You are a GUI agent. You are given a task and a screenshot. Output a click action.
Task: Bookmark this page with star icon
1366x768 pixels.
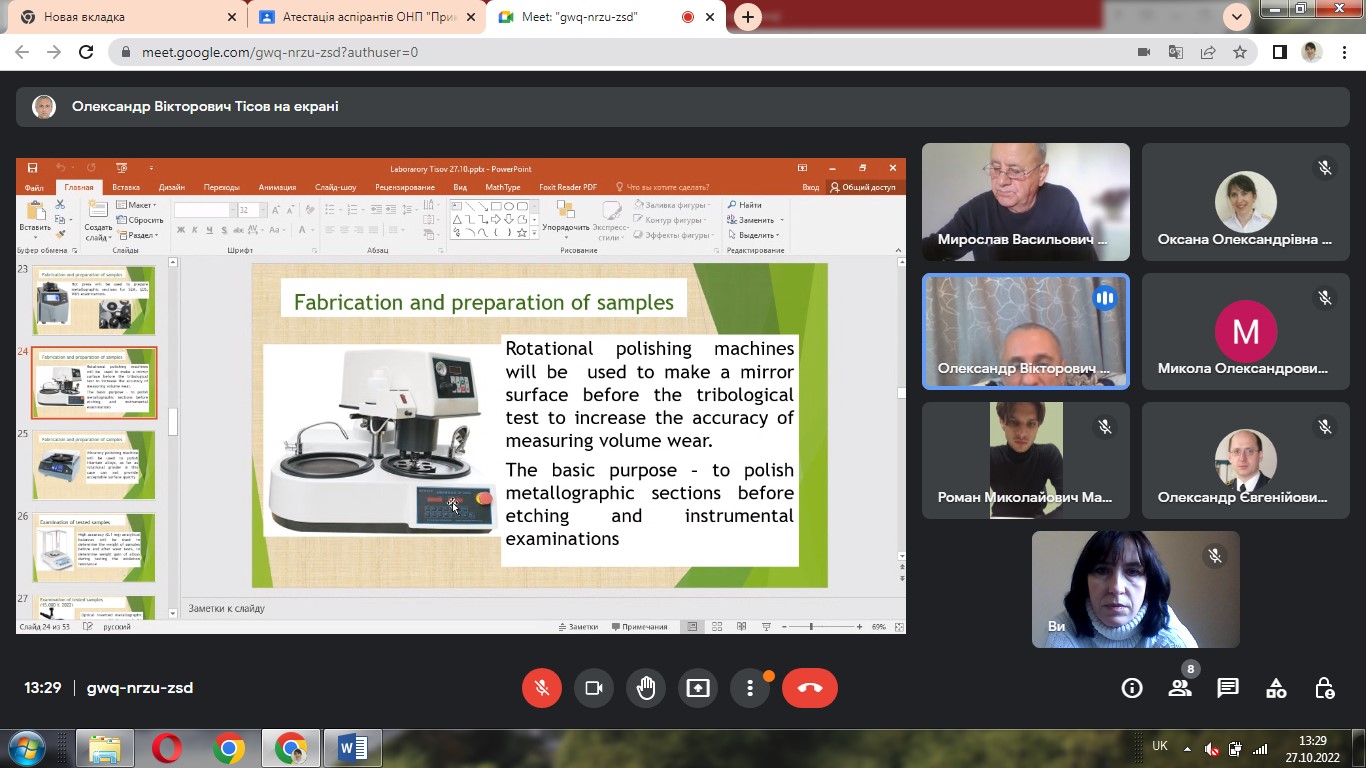pos(1240,52)
